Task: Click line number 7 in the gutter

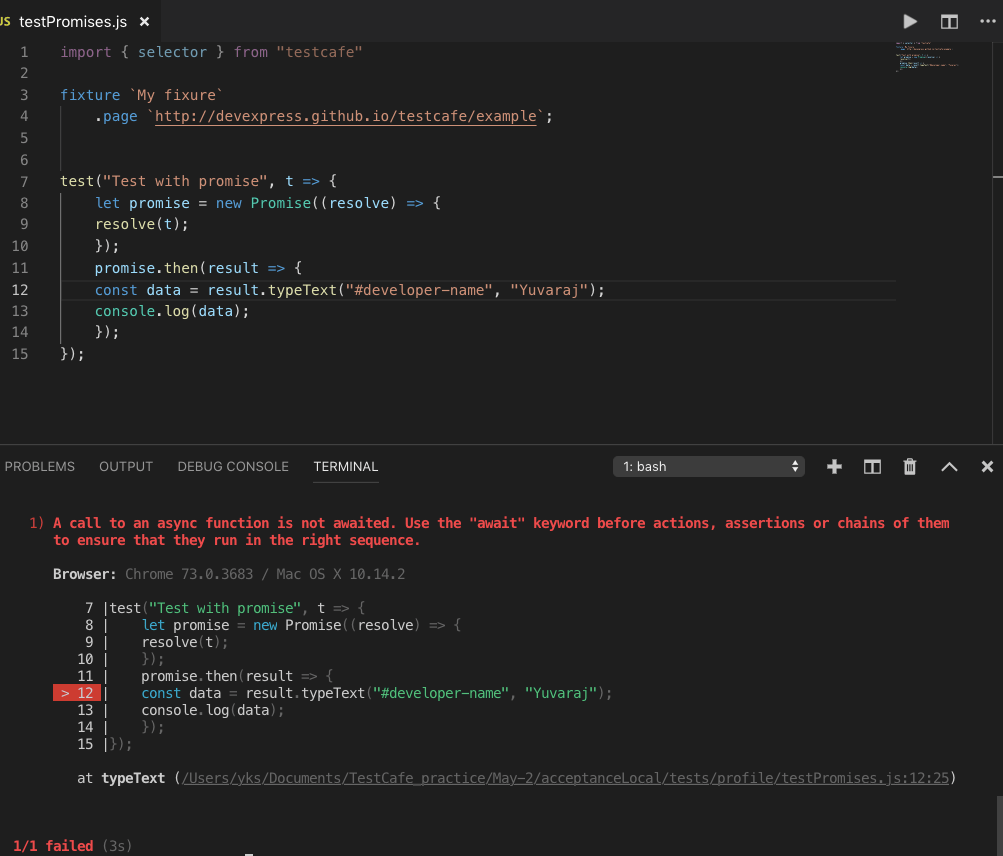Action: (x=24, y=181)
